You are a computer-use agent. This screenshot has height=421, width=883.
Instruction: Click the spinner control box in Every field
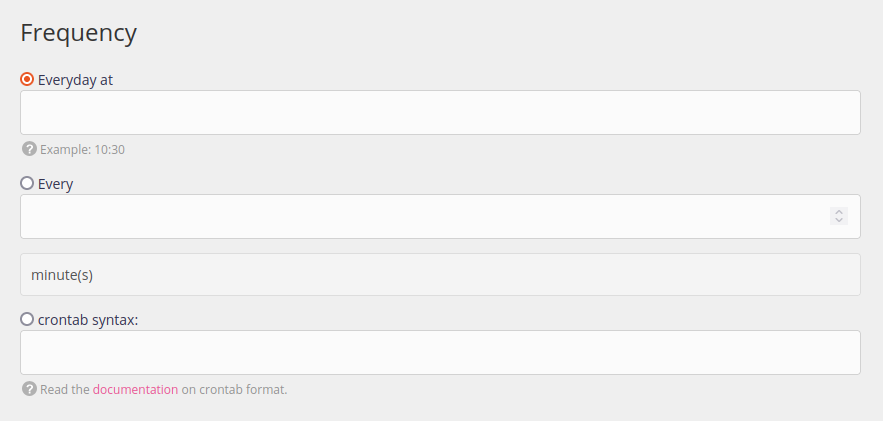pyautogui.click(x=839, y=216)
